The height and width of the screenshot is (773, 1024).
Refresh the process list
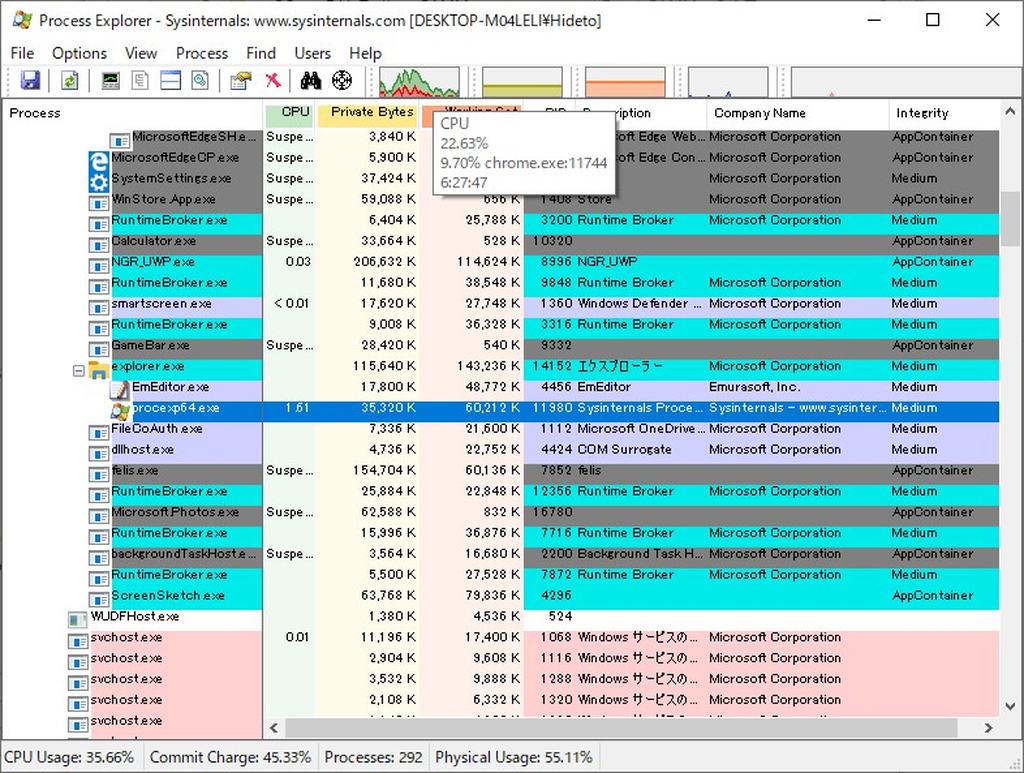pos(69,80)
